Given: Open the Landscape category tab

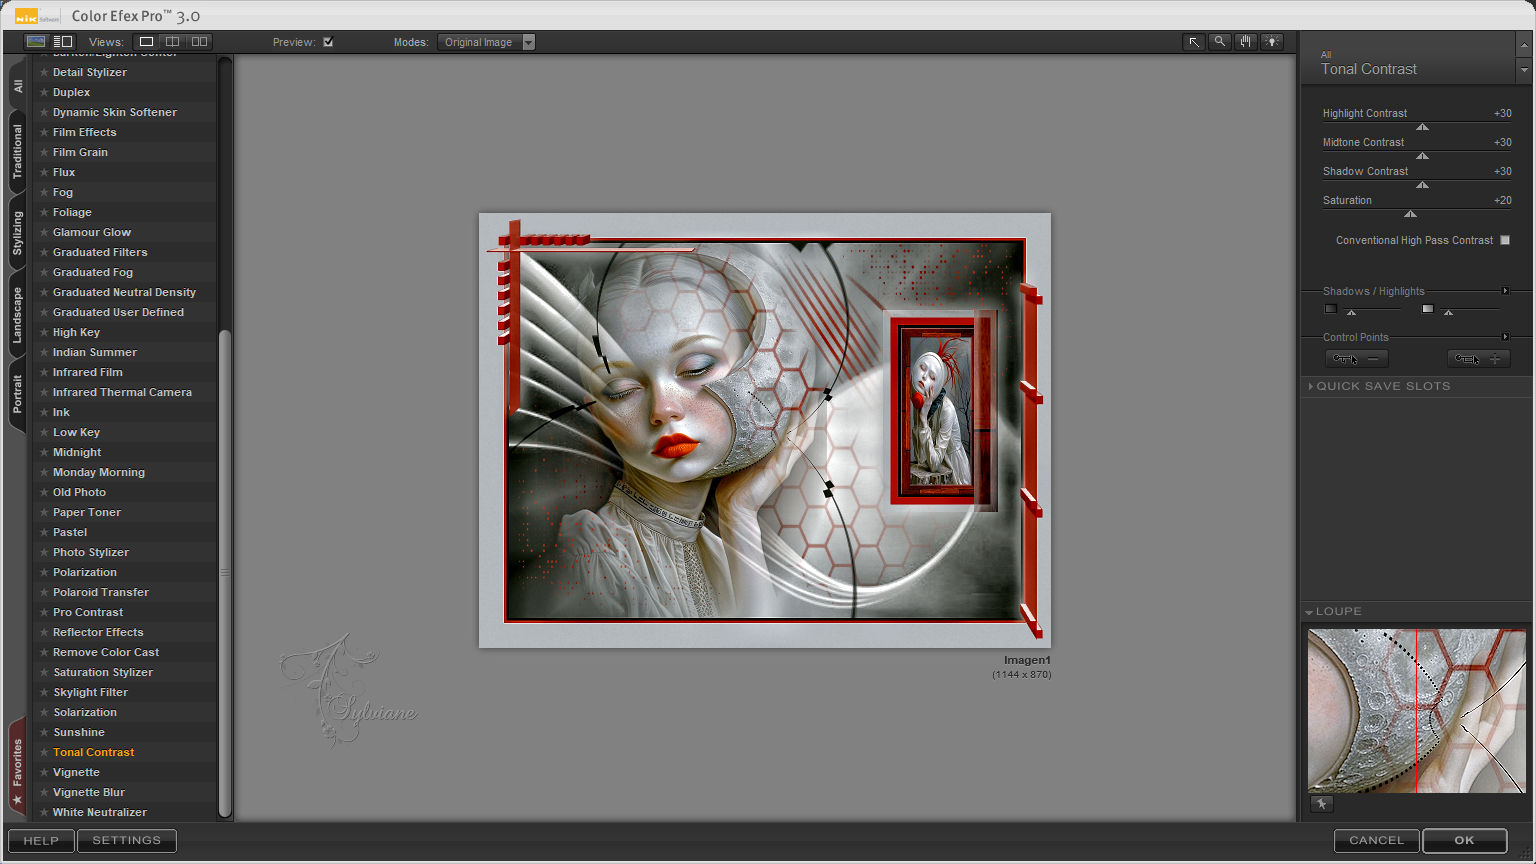Looking at the screenshot, I should [x=17, y=315].
